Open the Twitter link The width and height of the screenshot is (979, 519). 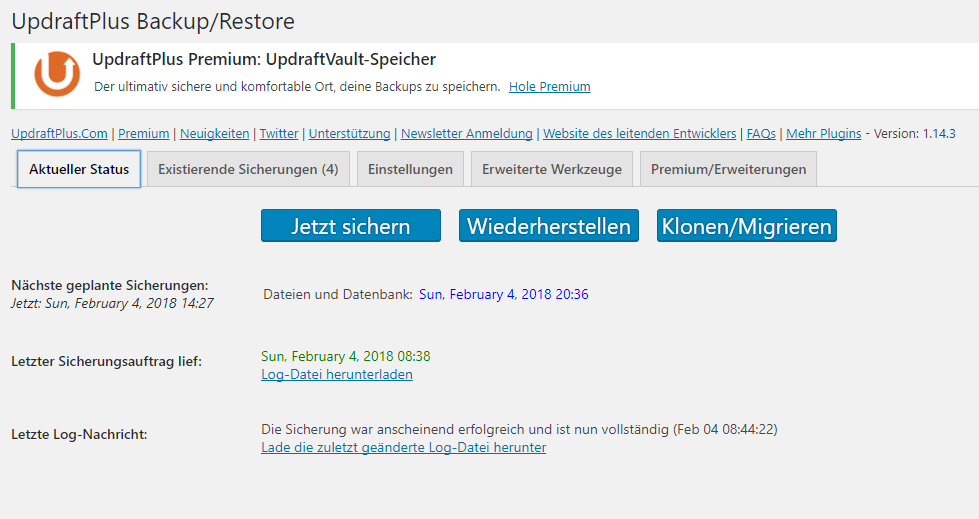click(279, 134)
